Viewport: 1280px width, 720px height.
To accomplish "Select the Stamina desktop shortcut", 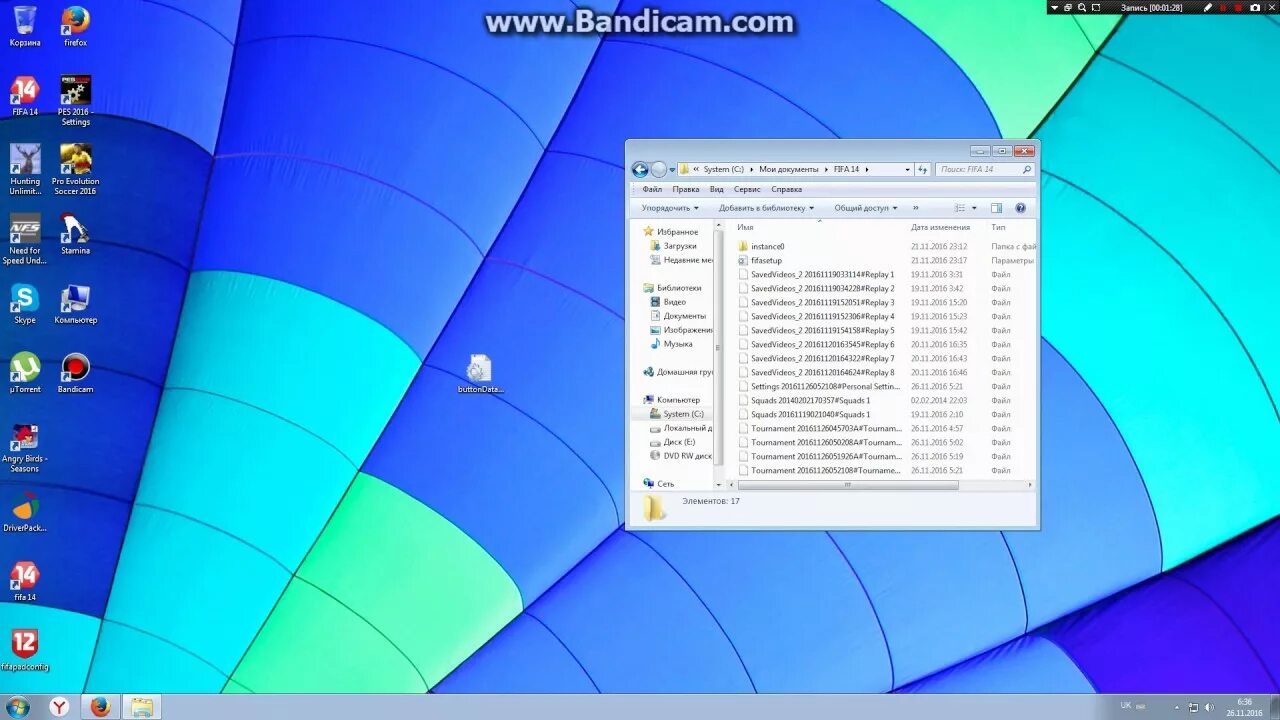I will click(x=75, y=234).
